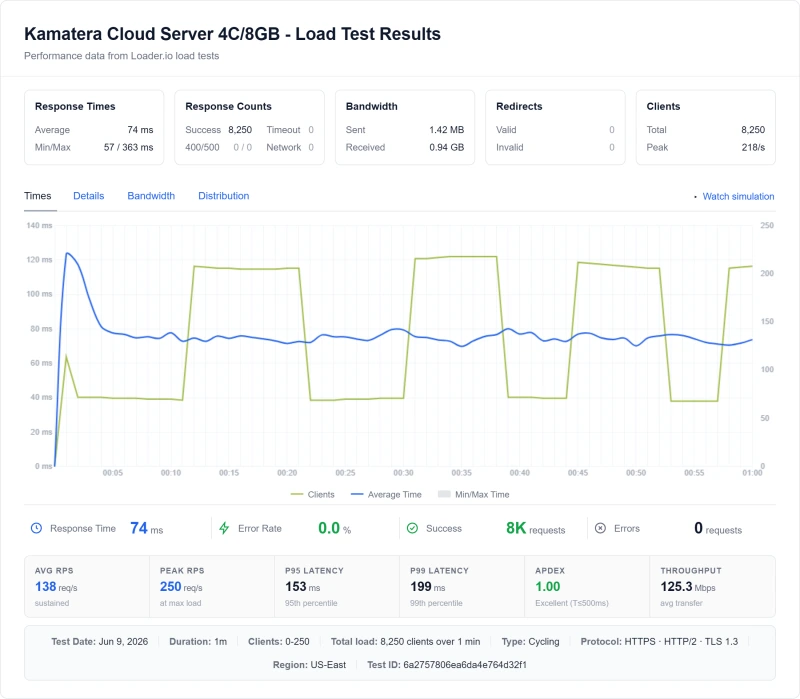Switch to the Details tab
Screen dimensions: 800x699
point(89,196)
